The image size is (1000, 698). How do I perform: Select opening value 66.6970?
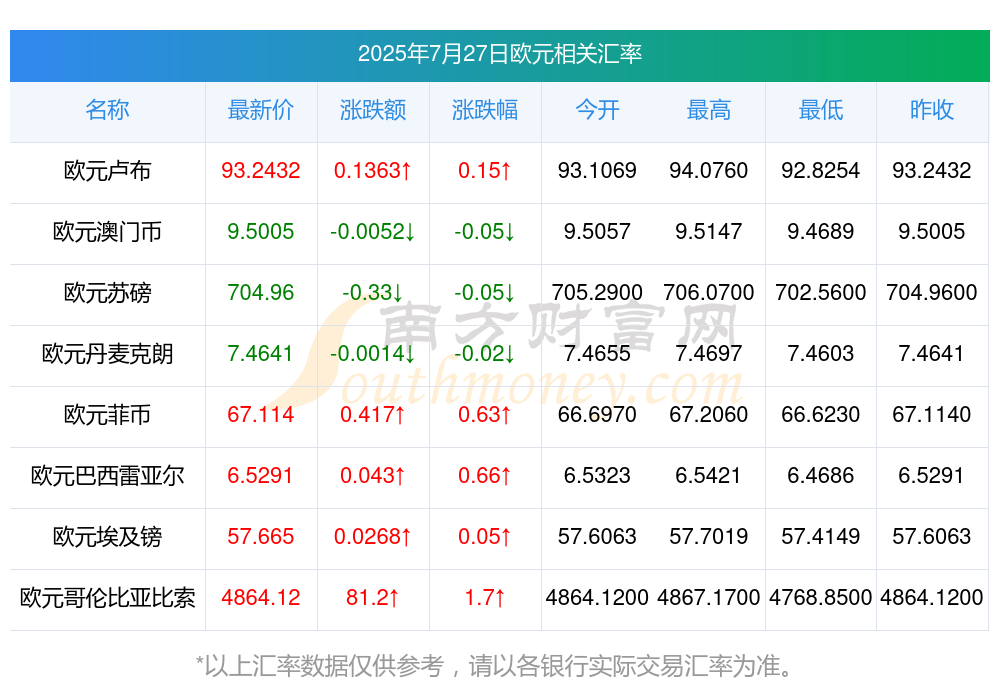(597, 415)
